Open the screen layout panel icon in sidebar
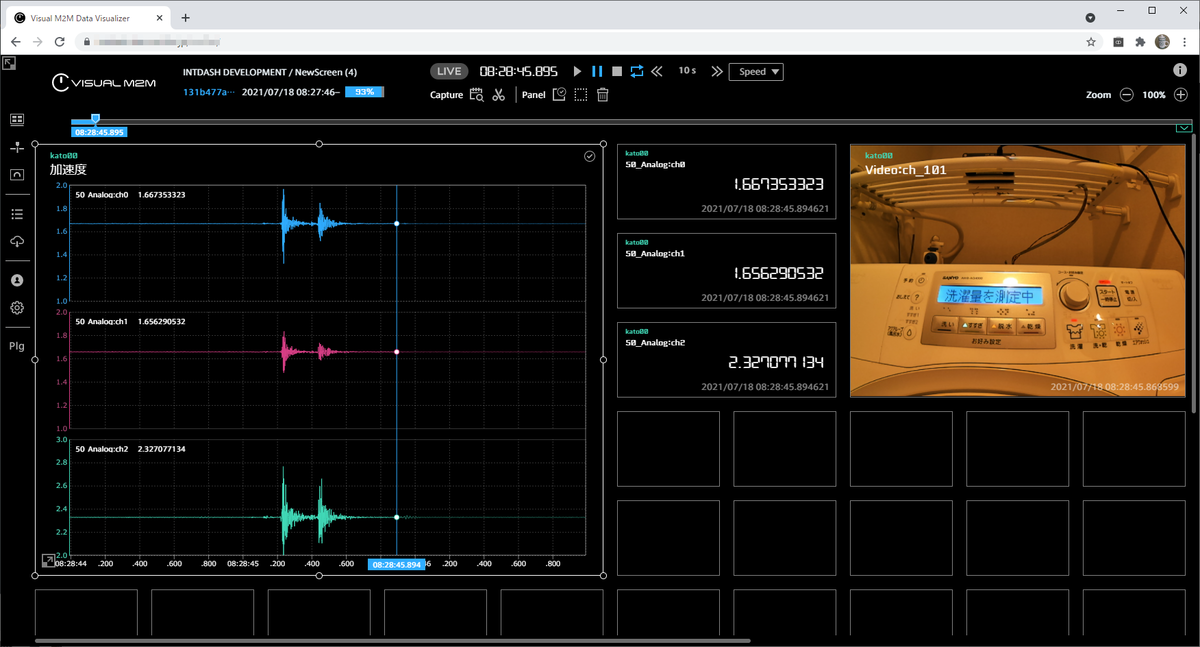 17,120
